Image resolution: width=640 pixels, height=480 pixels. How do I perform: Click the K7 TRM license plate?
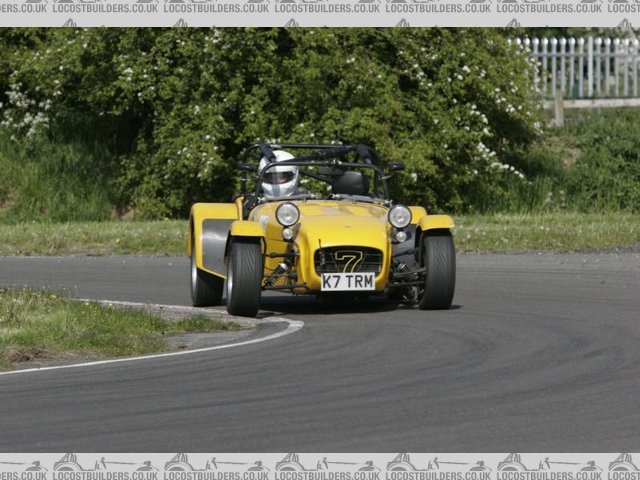pyautogui.click(x=348, y=282)
